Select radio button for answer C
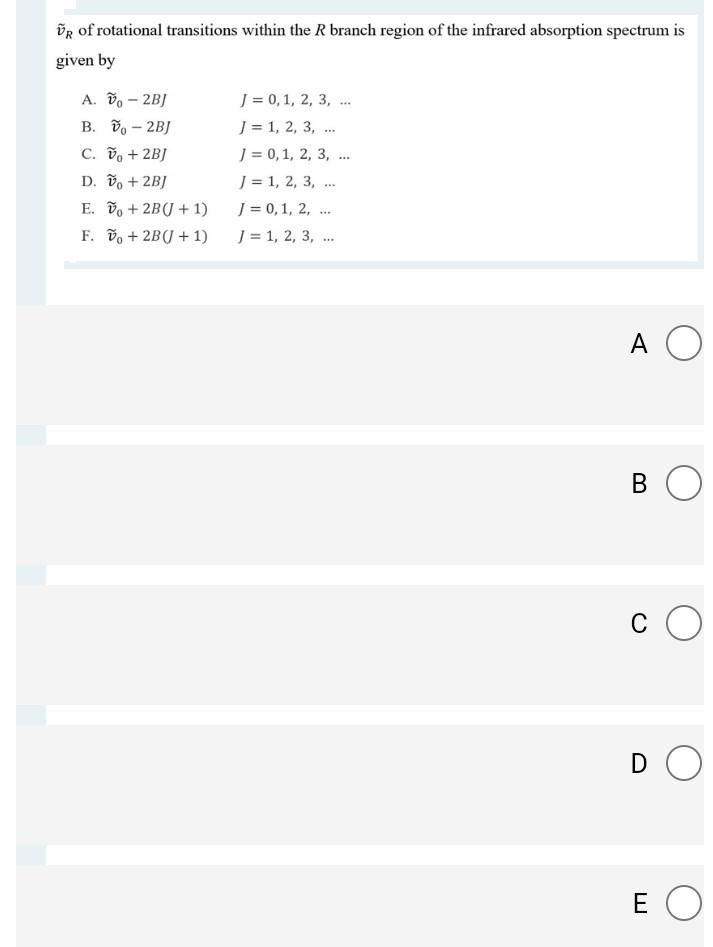Viewport: 713px width, 947px height. click(683, 624)
